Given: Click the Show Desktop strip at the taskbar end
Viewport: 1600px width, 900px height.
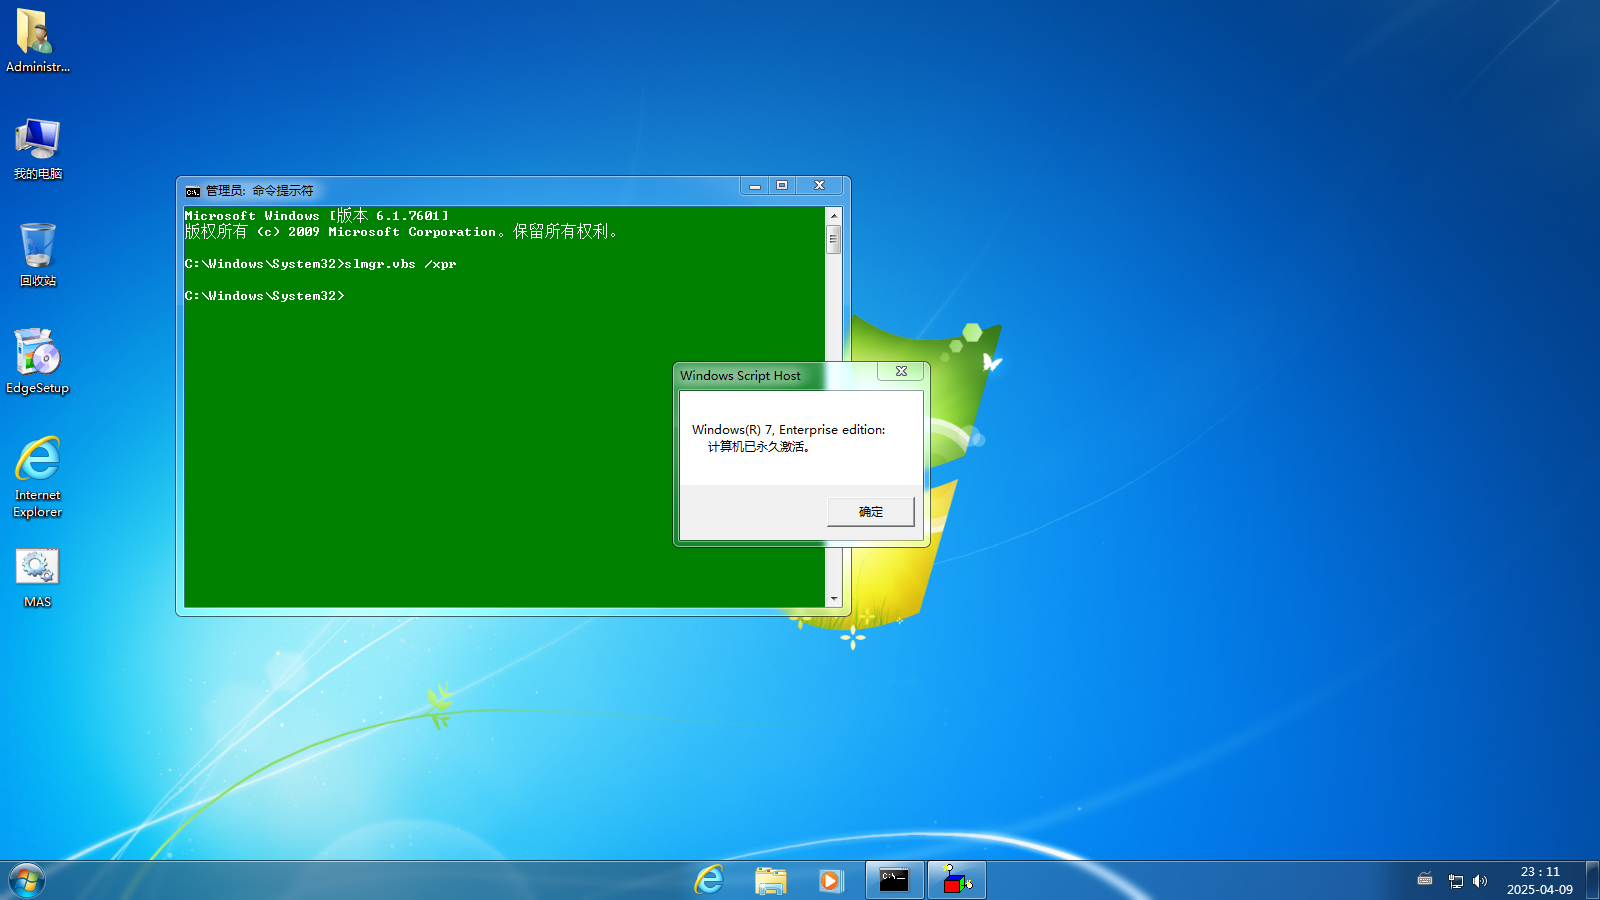Looking at the screenshot, I should (1592, 881).
